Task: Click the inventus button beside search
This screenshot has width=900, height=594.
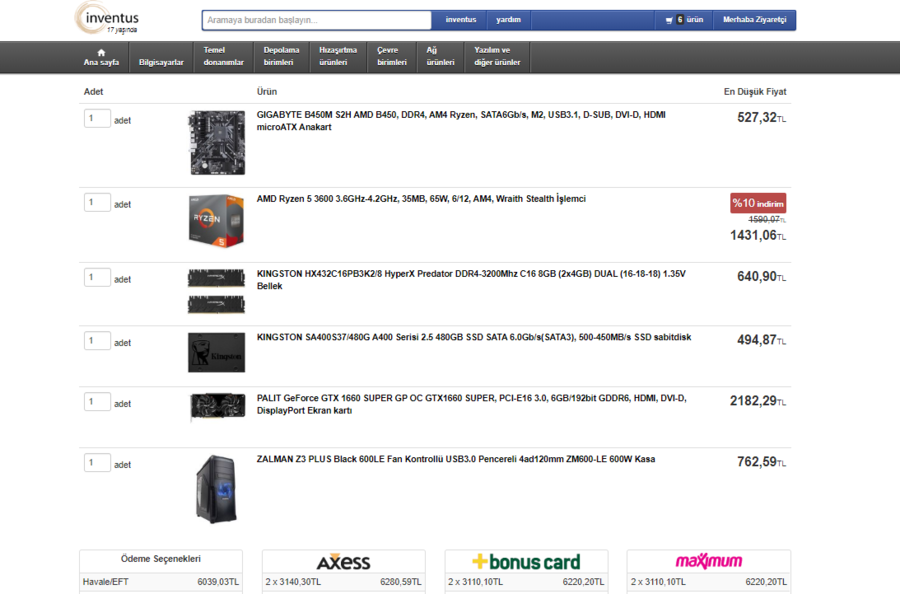Action: click(461, 20)
